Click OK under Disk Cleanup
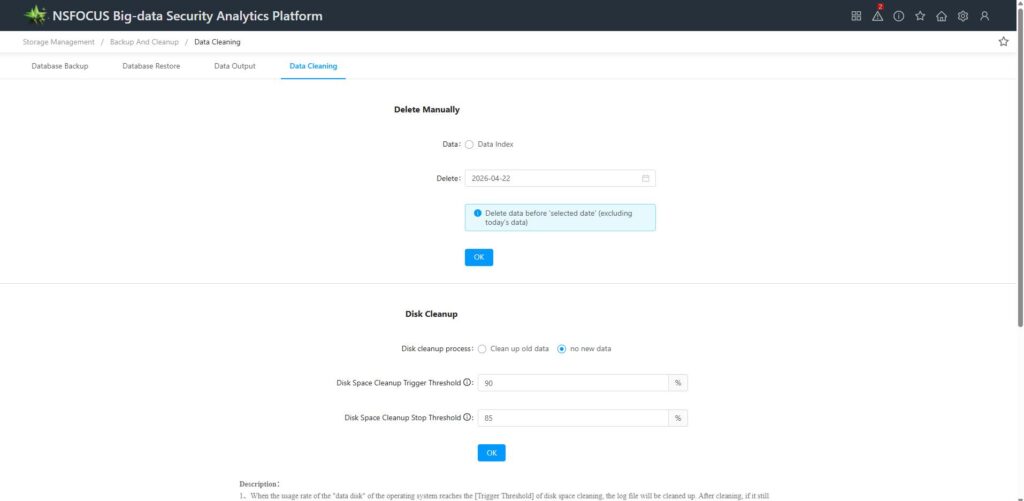The image size is (1024, 501). coord(491,453)
